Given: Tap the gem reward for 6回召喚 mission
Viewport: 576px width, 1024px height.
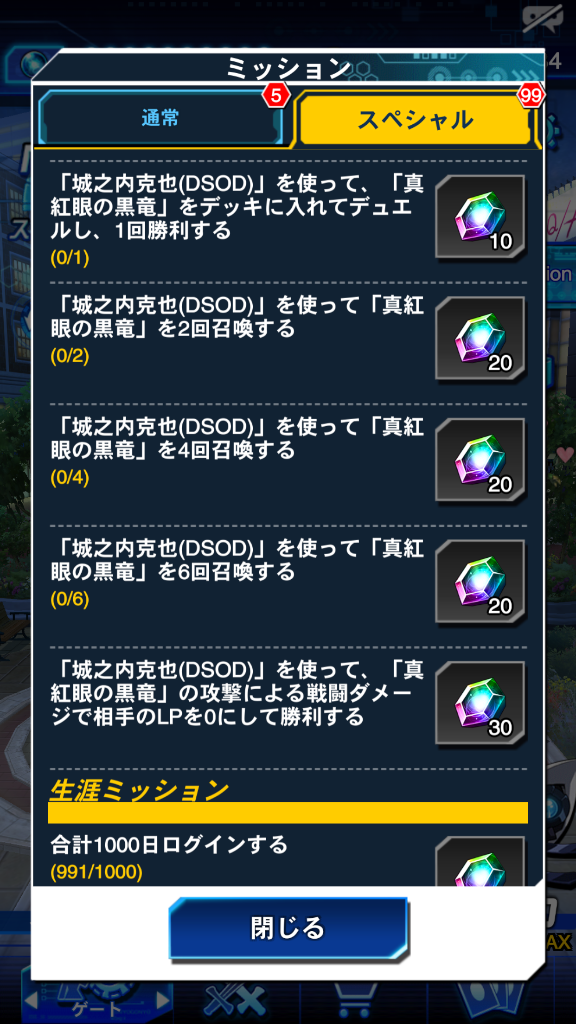Looking at the screenshot, I should point(481,581).
